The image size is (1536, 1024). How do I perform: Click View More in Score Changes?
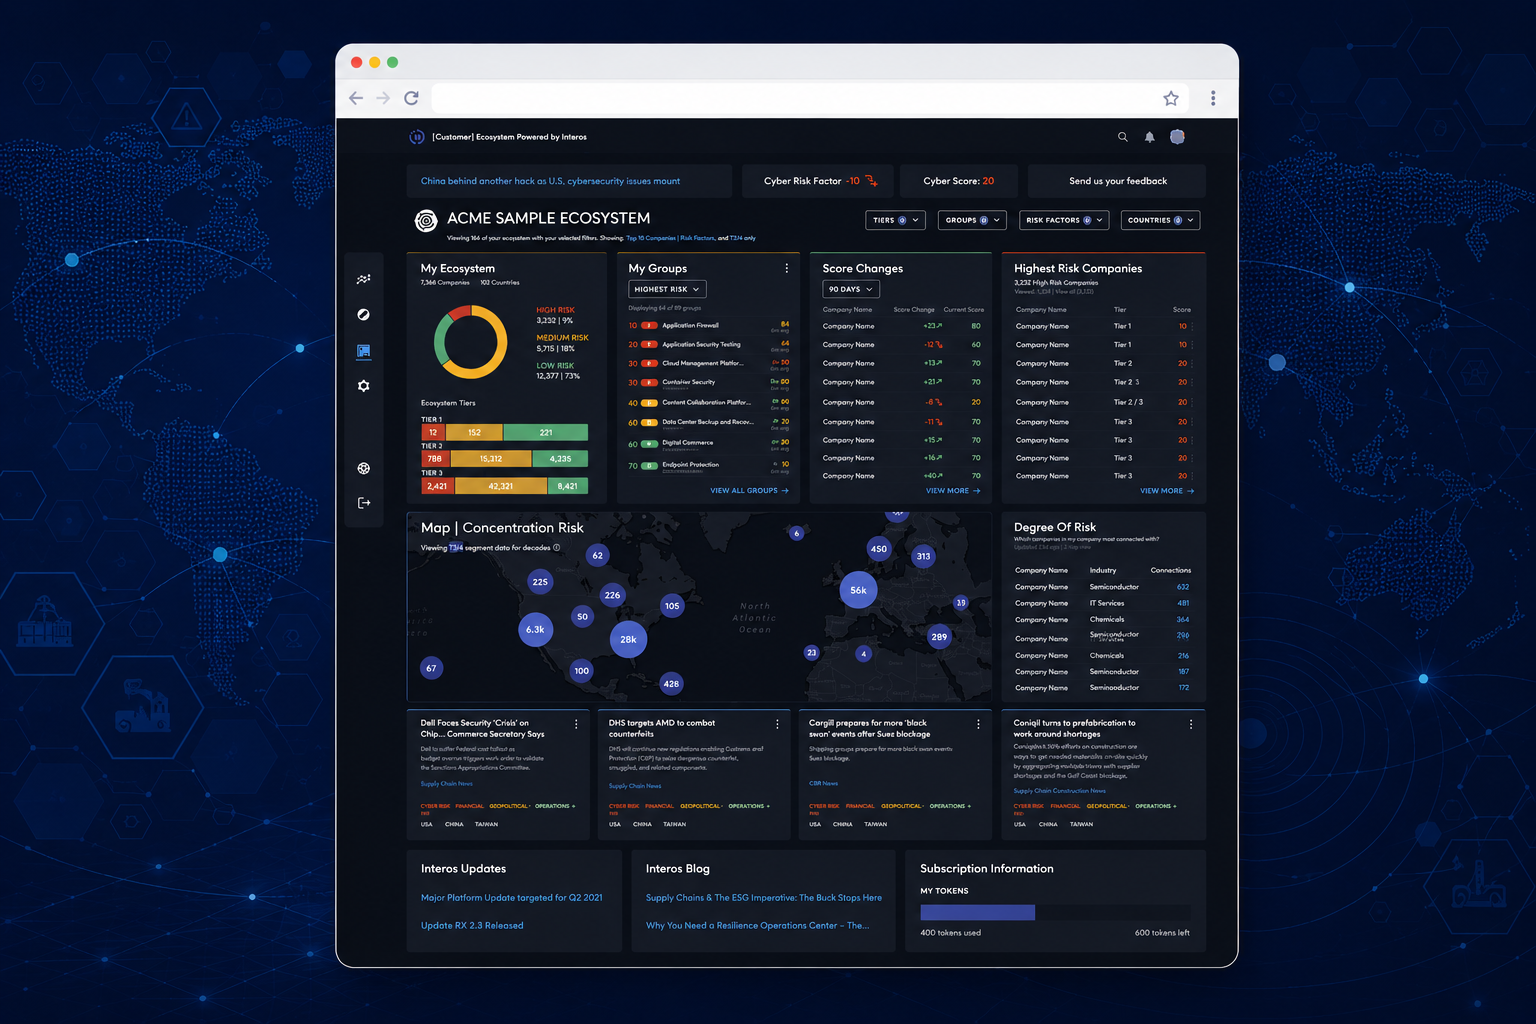pyautogui.click(x=953, y=491)
